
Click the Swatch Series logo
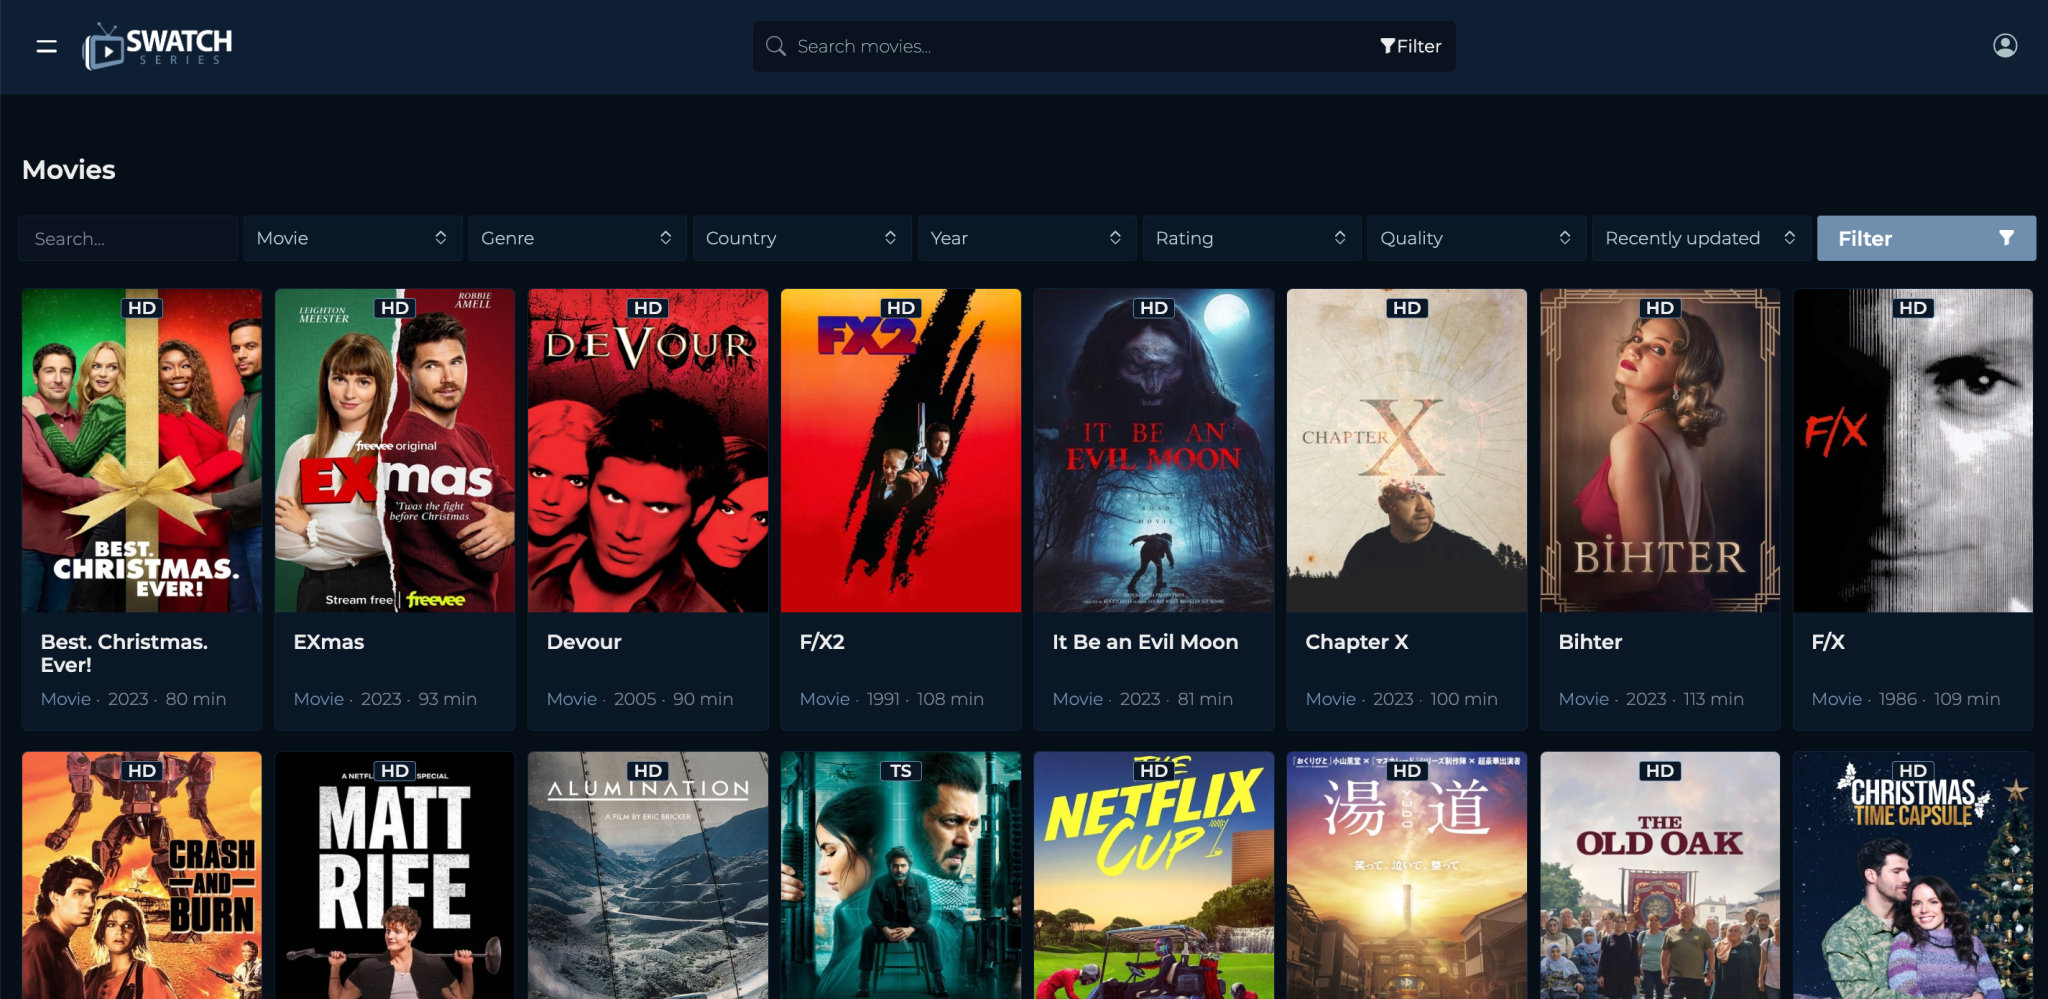[158, 46]
